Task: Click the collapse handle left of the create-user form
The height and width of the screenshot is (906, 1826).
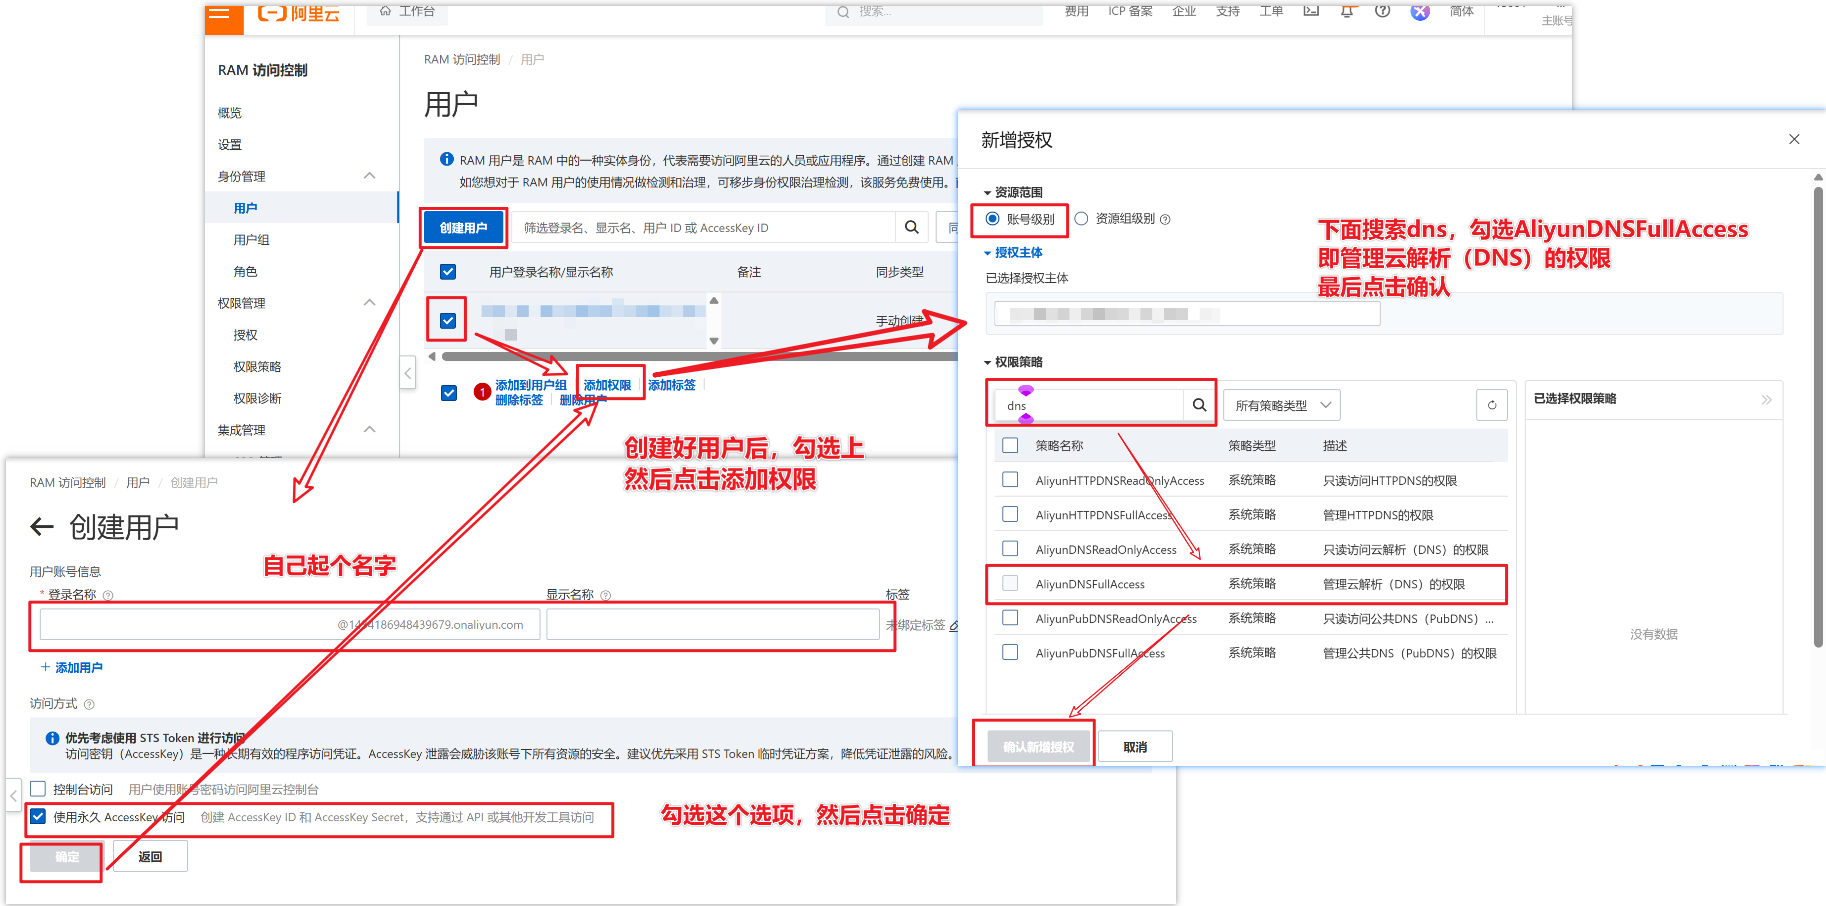Action: (13, 796)
